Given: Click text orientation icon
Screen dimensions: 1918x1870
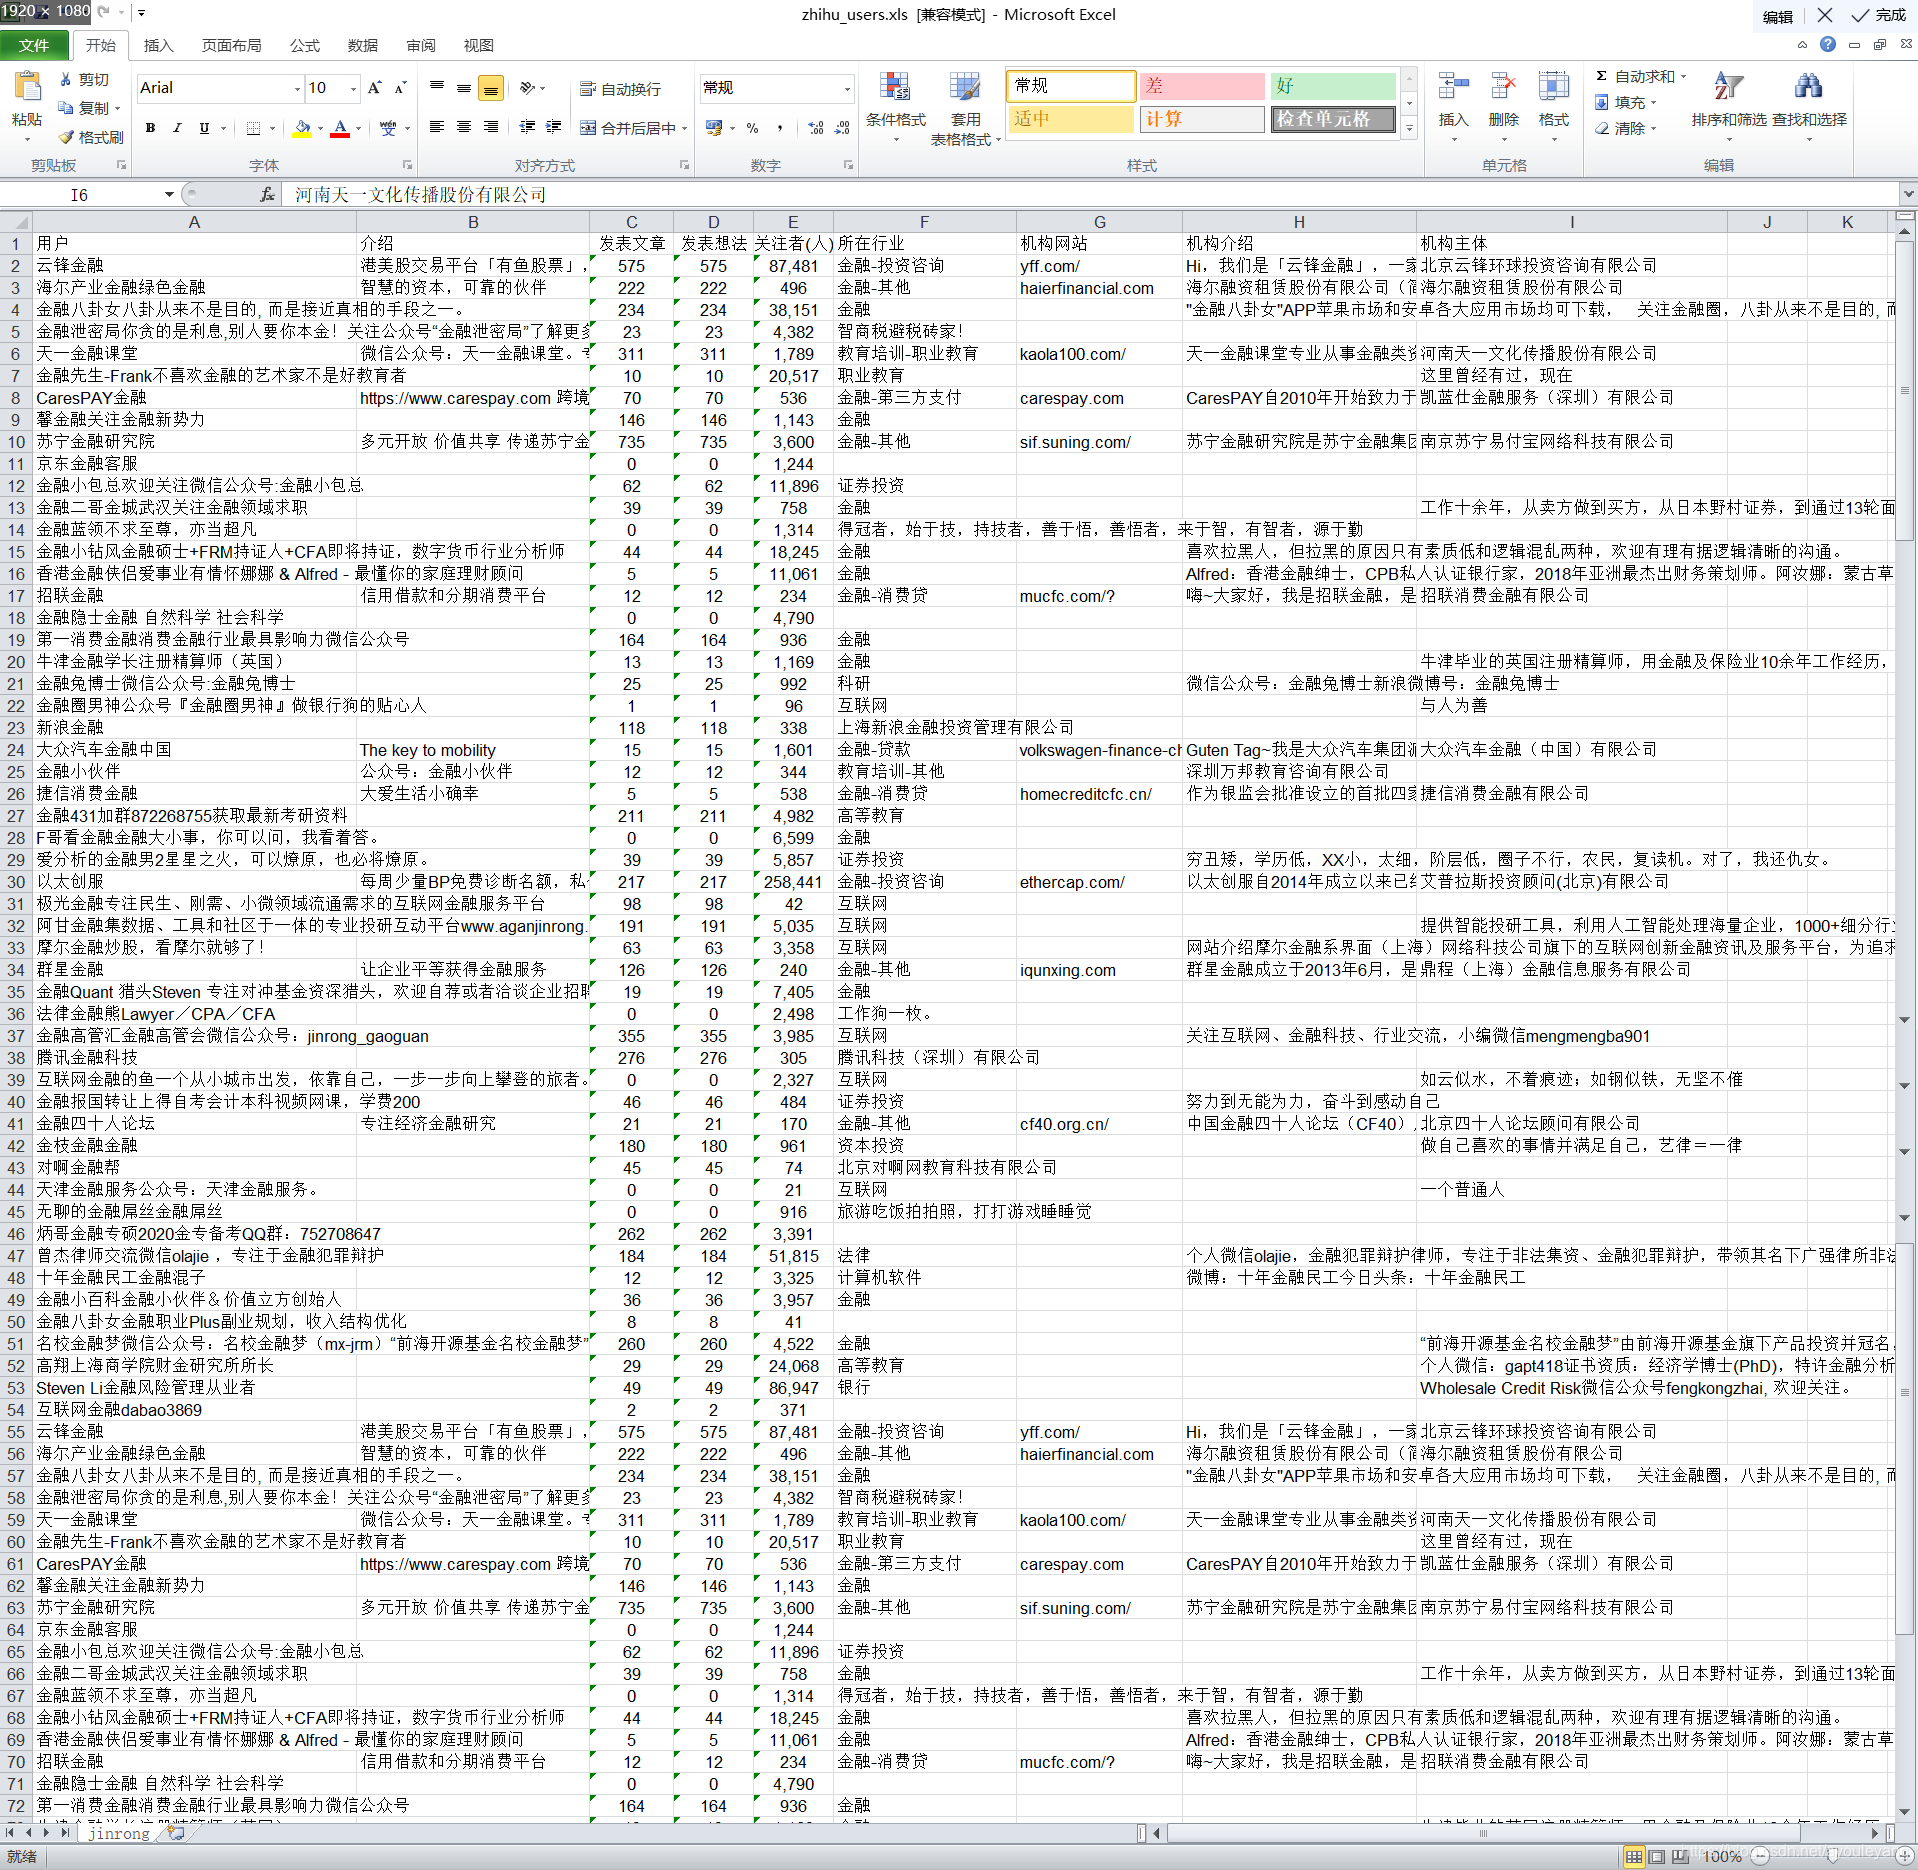Looking at the screenshot, I should point(528,88).
